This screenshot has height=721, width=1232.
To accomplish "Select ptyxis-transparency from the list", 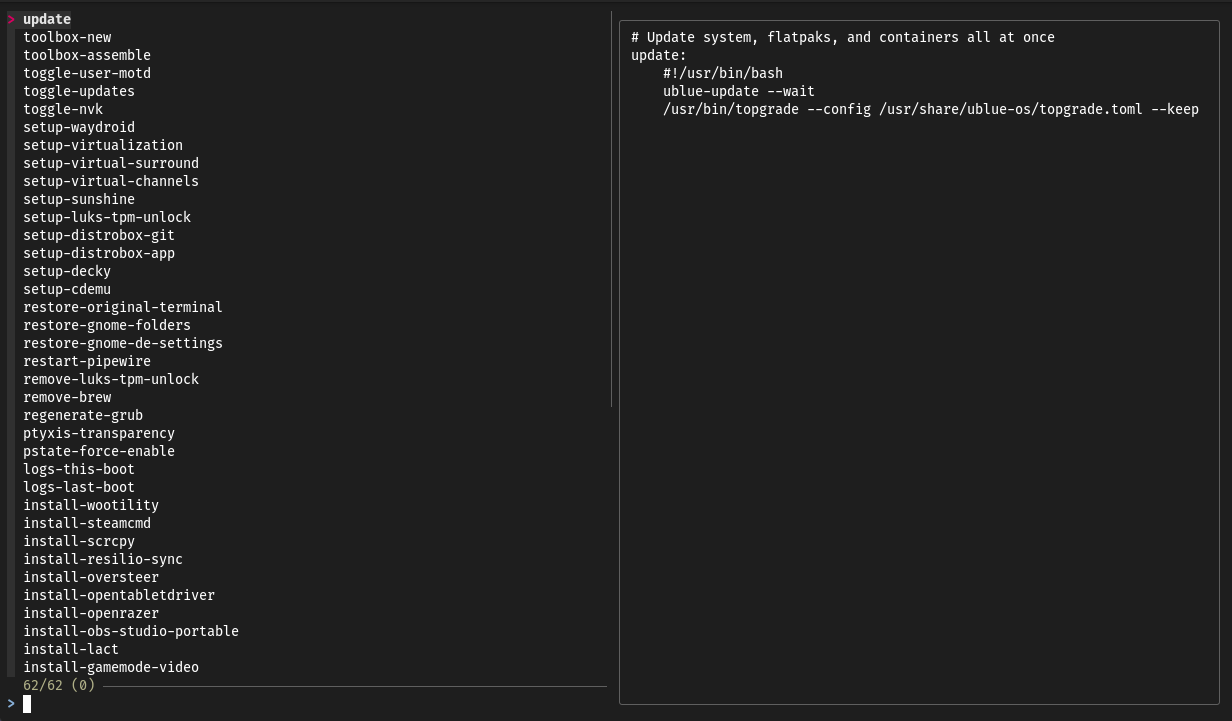I will 99,433.
